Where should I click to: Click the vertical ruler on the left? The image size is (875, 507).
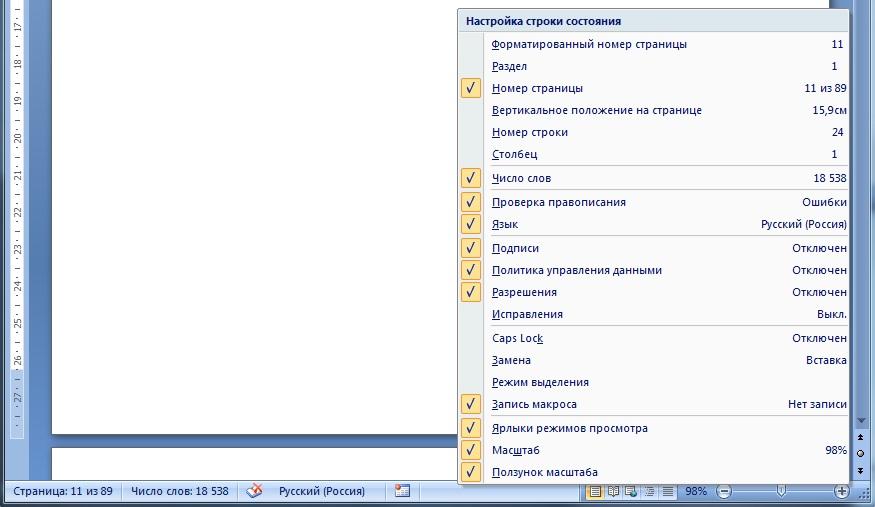(17, 218)
